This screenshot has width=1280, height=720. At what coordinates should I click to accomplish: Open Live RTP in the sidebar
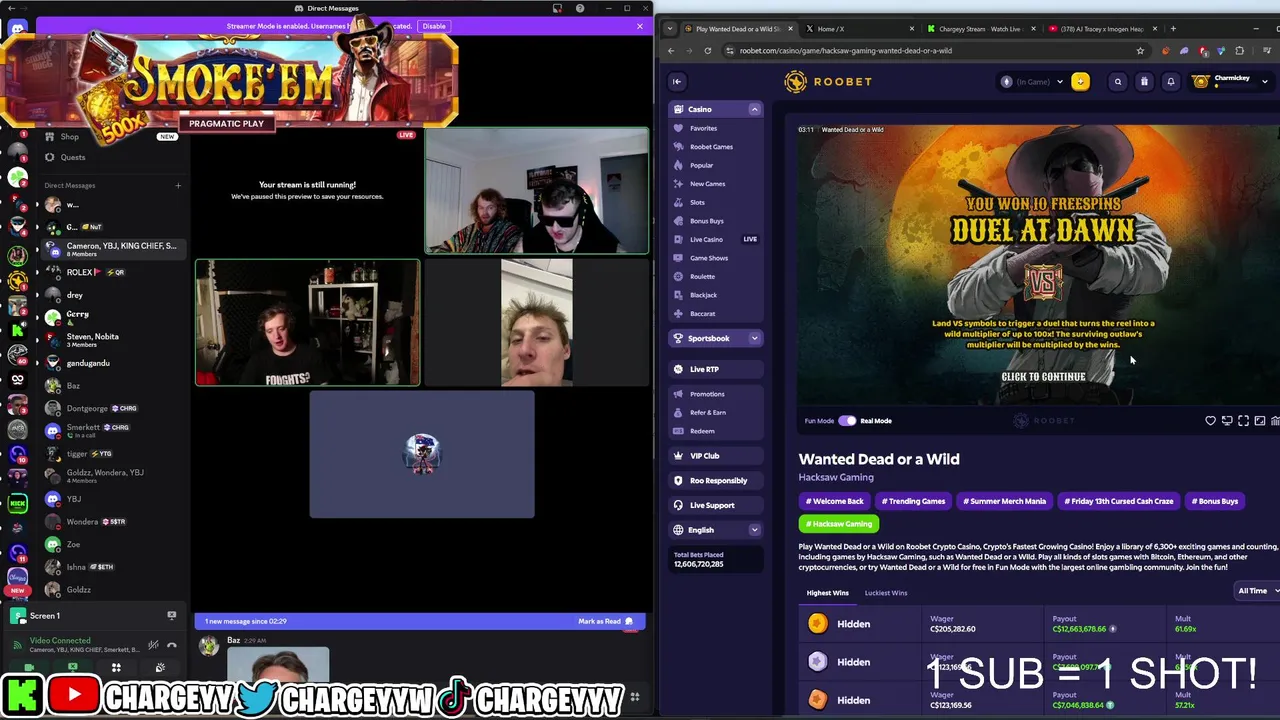715,369
